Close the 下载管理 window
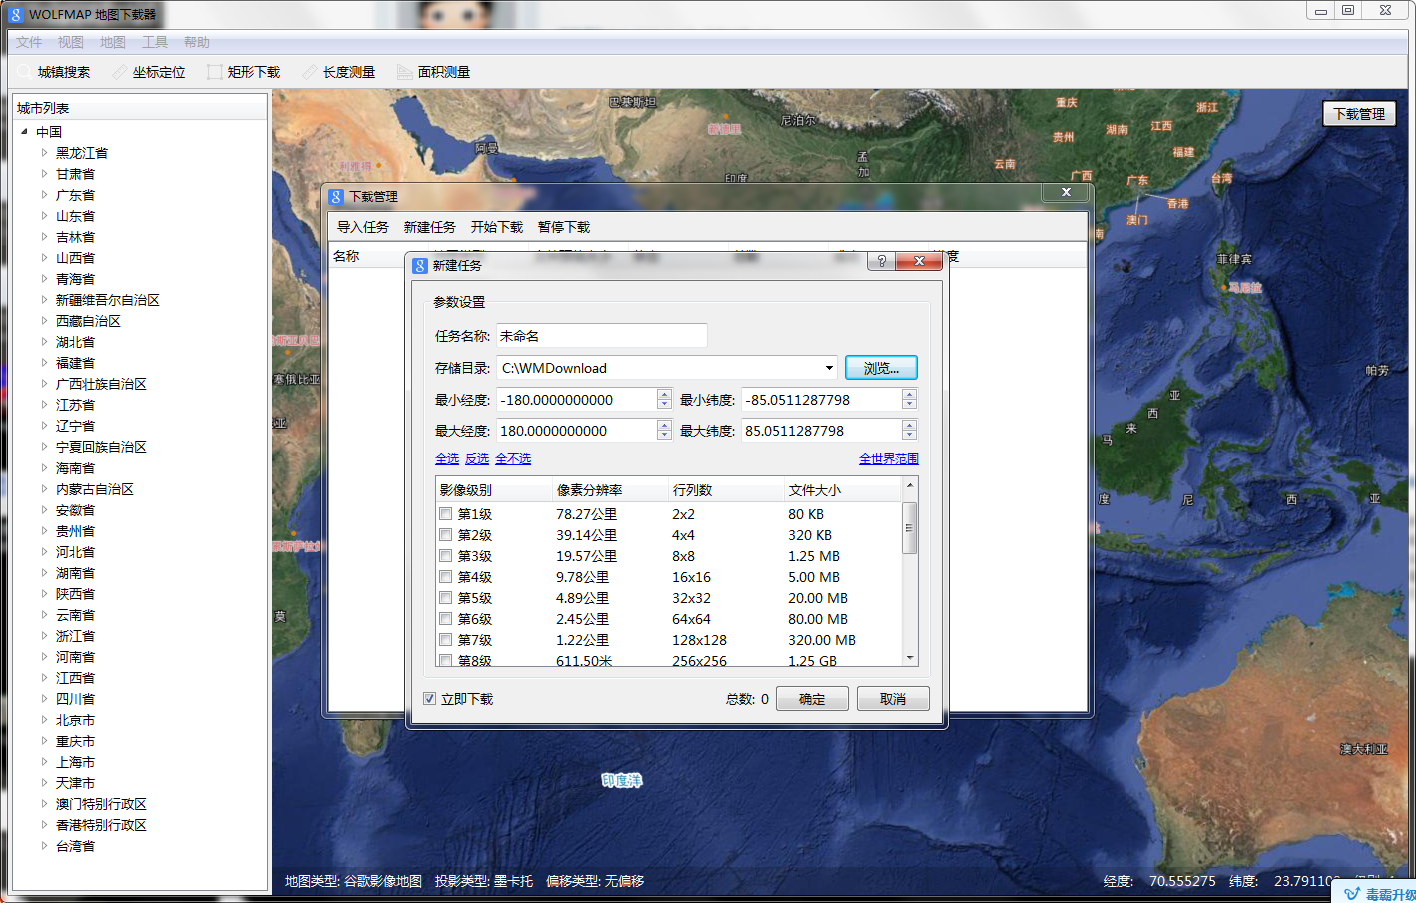This screenshot has width=1416, height=903. (1066, 192)
